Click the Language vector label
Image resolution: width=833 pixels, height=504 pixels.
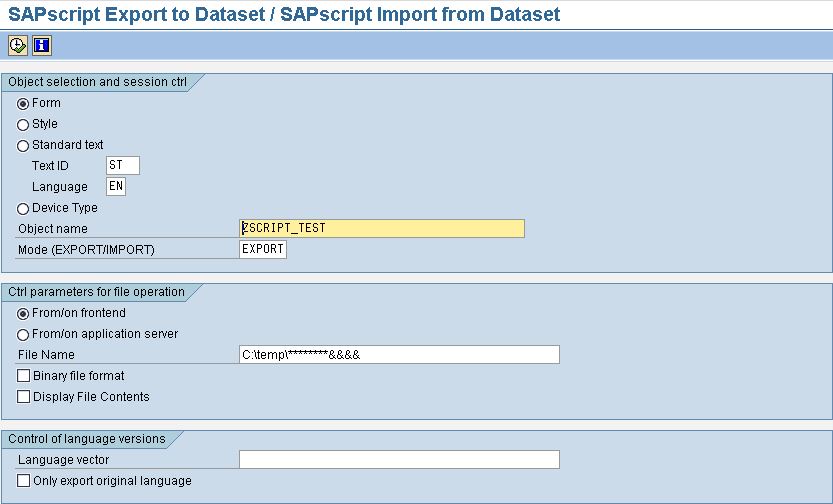click(x=63, y=460)
